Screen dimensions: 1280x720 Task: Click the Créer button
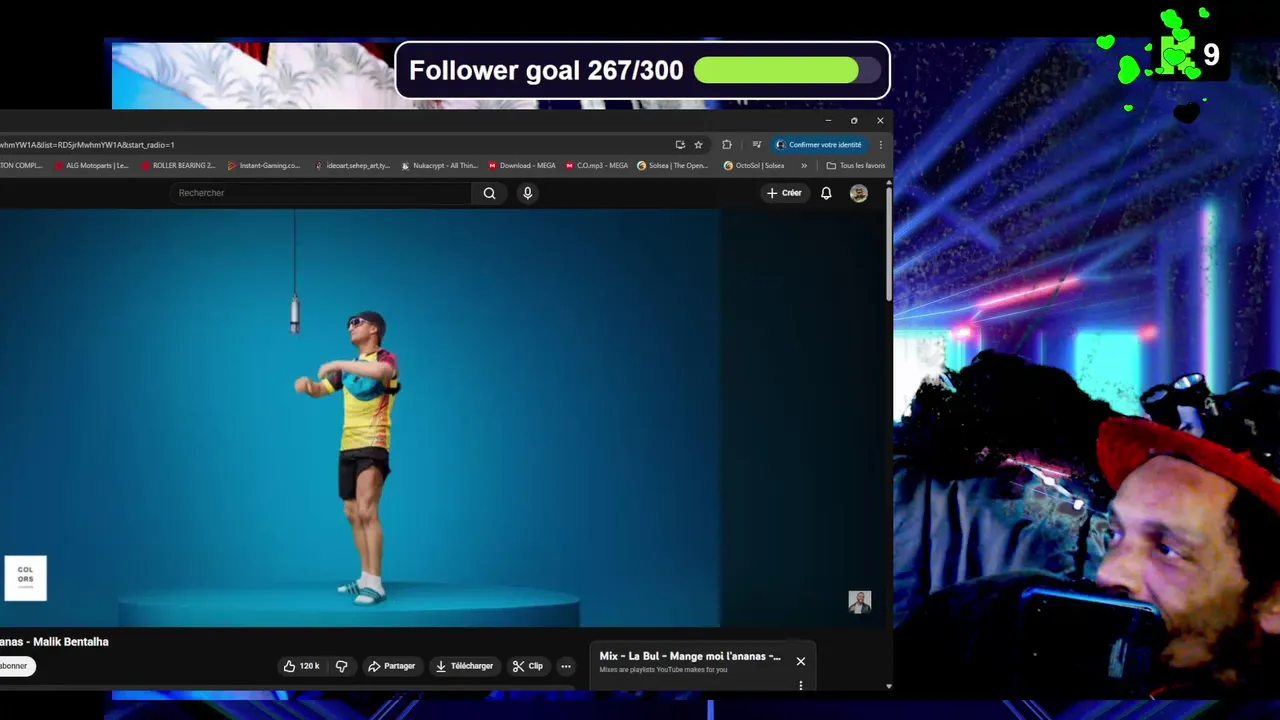(x=784, y=193)
